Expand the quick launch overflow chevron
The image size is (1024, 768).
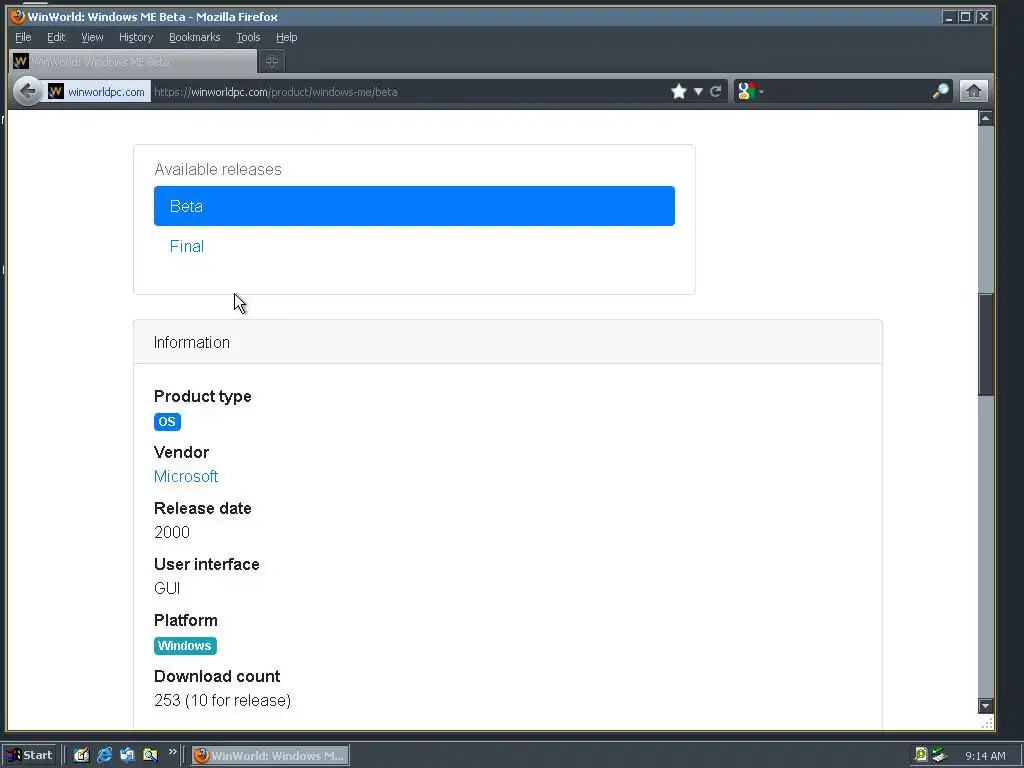point(172,752)
